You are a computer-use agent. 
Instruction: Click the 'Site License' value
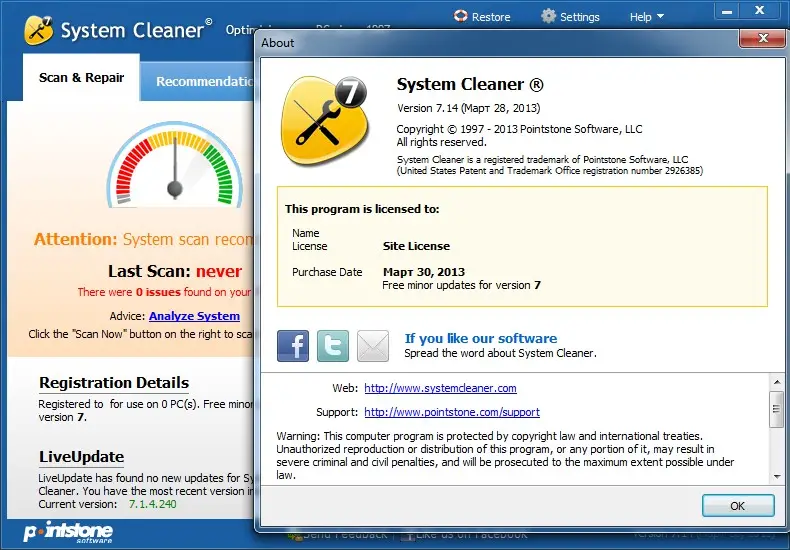pos(416,246)
